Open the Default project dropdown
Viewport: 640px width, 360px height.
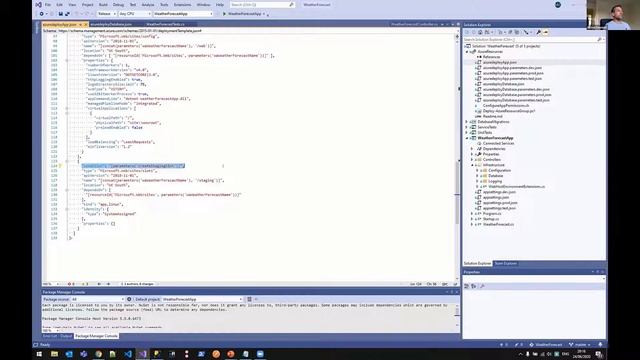(202, 299)
